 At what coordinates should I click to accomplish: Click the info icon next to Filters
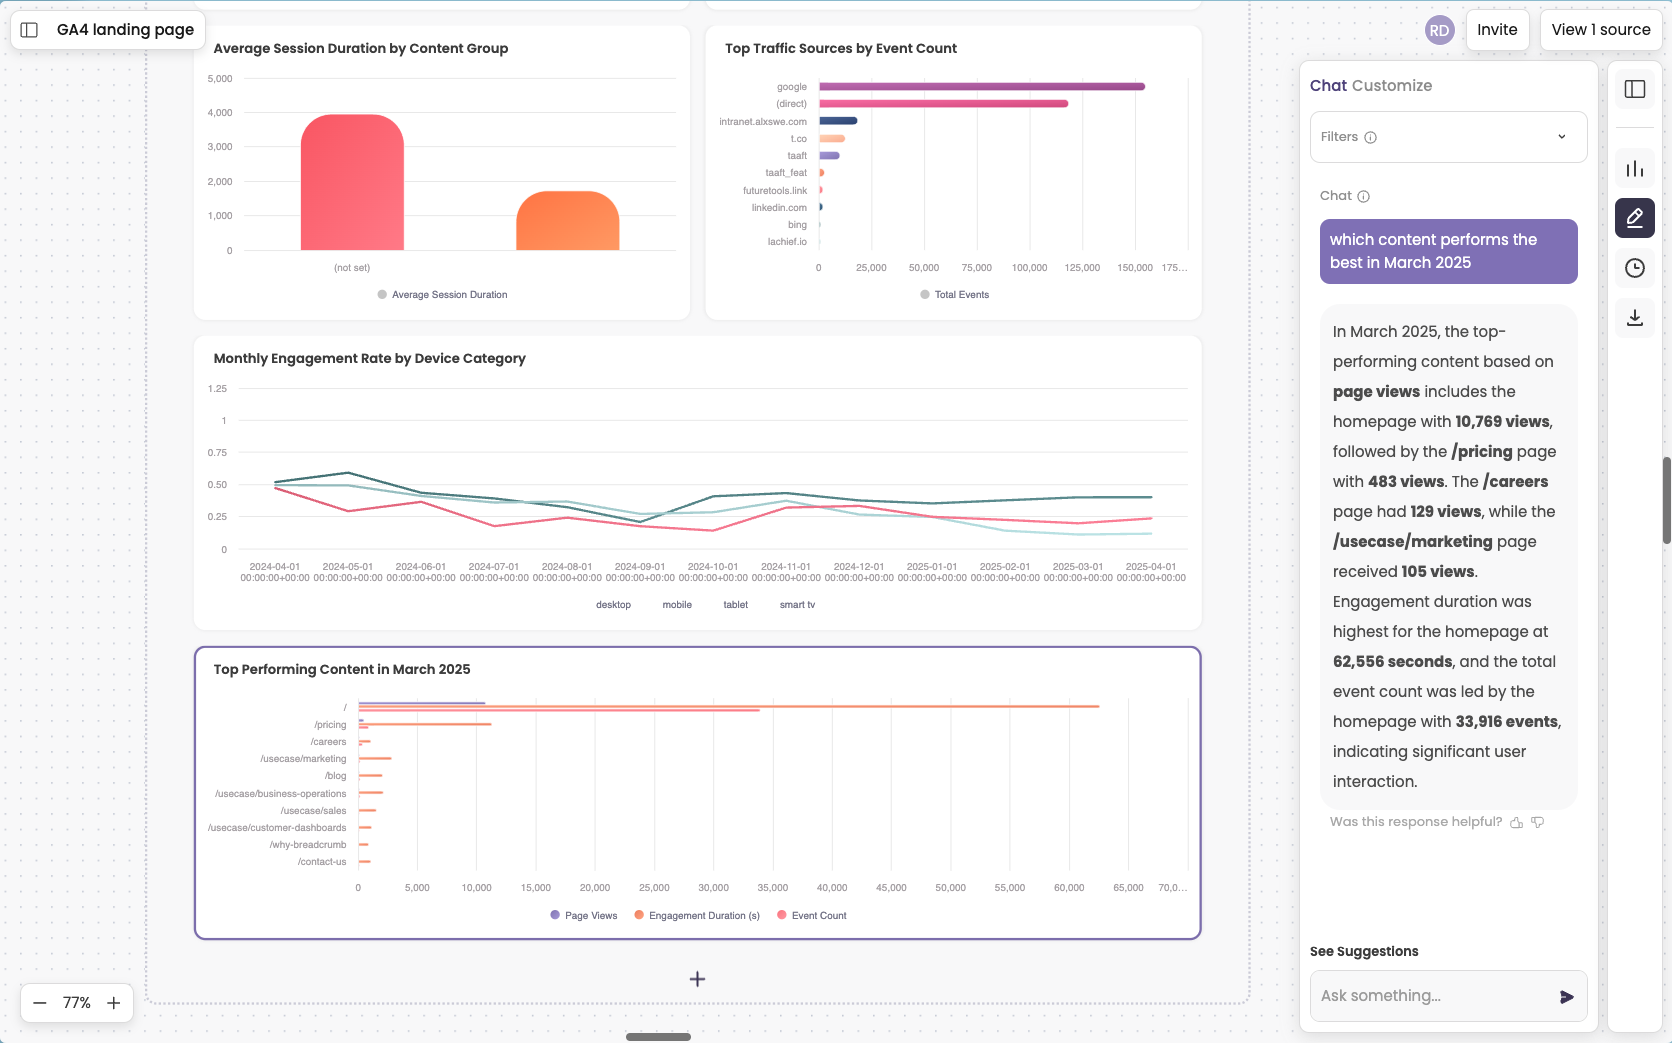tap(1369, 137)
